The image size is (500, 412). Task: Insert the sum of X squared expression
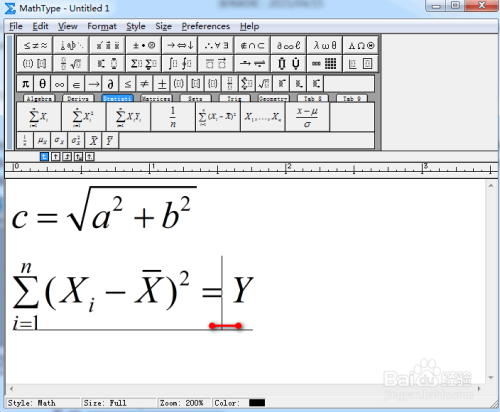[x=83, y=117]
